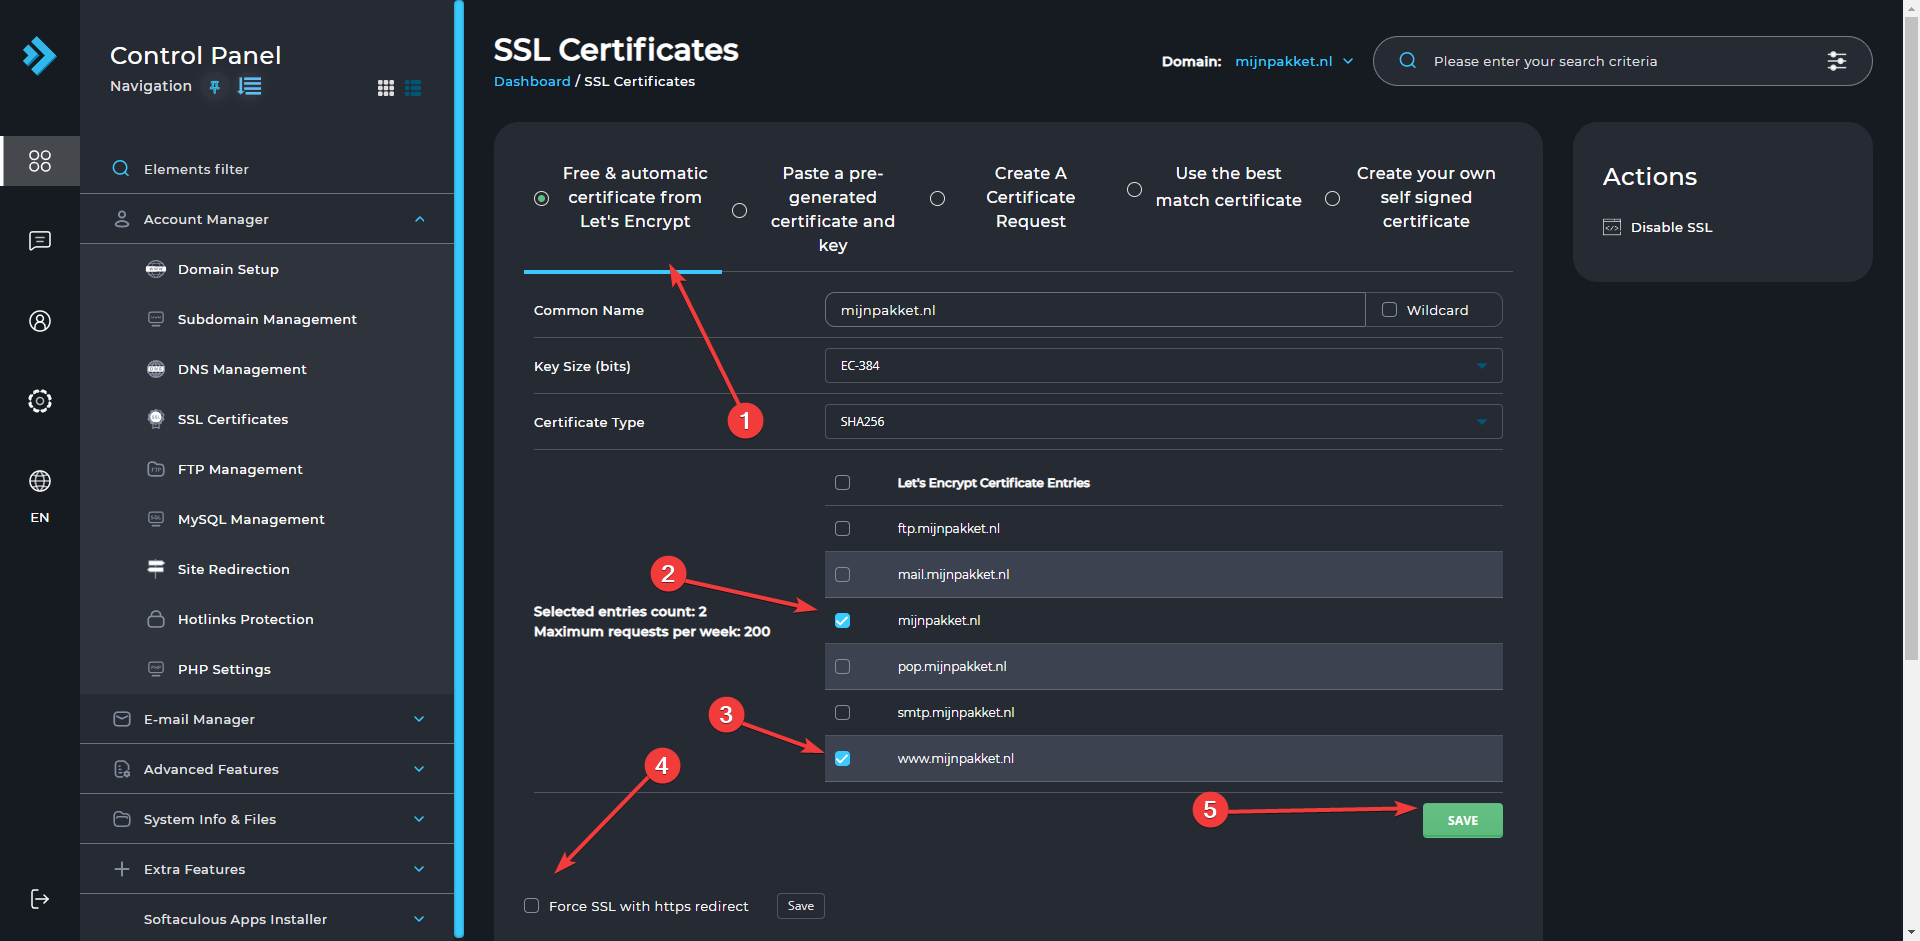Pin the navigation with pin icon

(x=214, y=87)
